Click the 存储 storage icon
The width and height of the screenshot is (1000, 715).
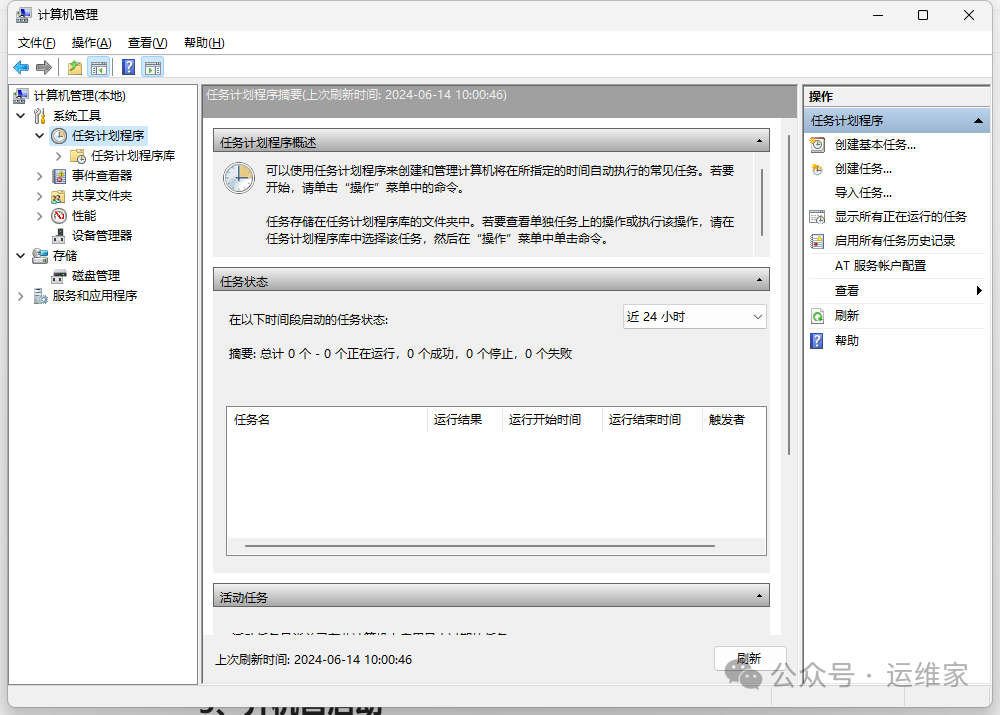pos(40,256)
